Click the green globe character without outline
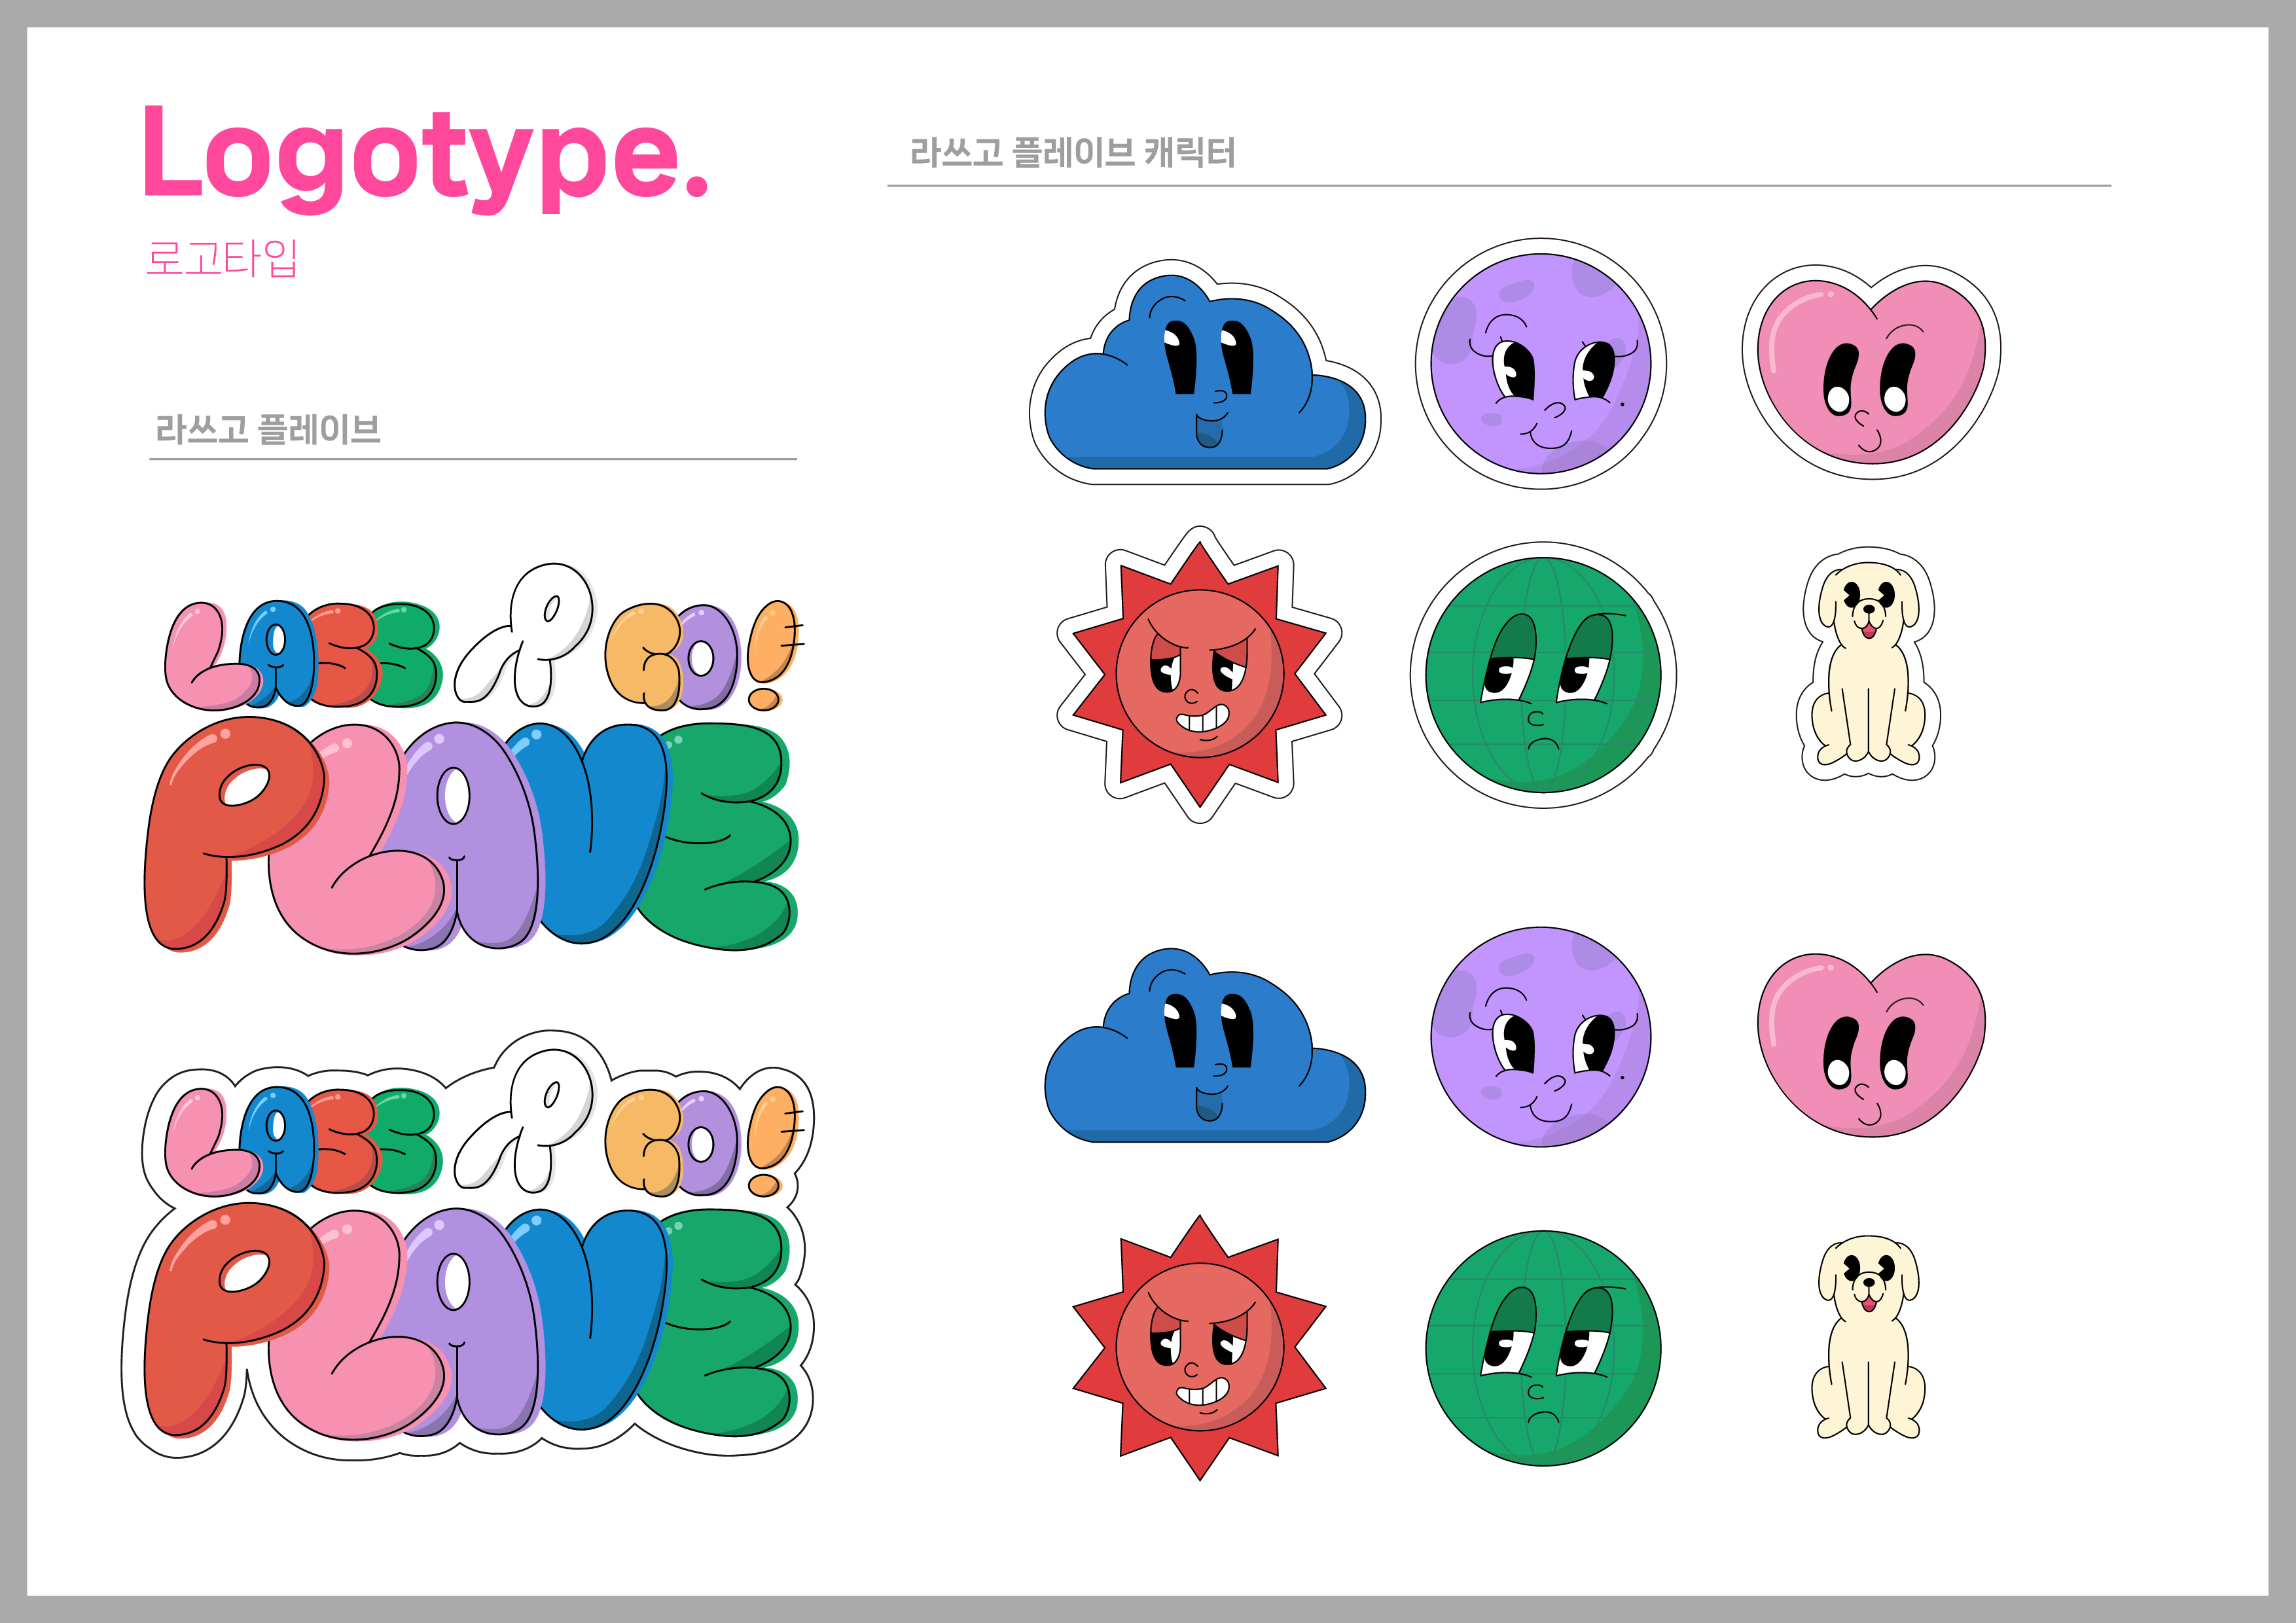The width and height of the screenshot is (2296, 1623). [1543, 1348]
